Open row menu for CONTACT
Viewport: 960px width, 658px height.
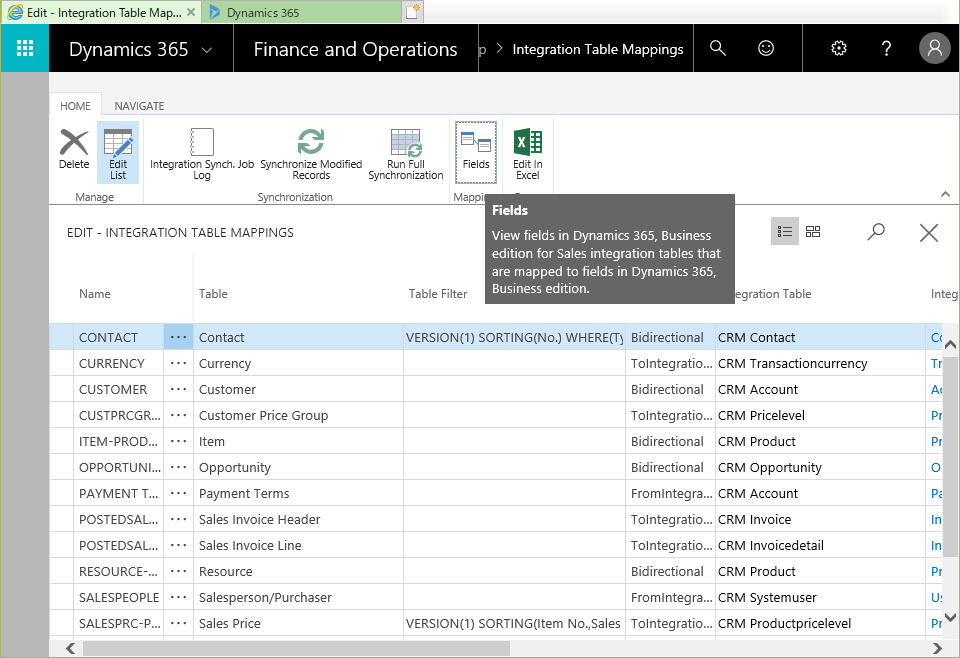(x=178, y=337)
